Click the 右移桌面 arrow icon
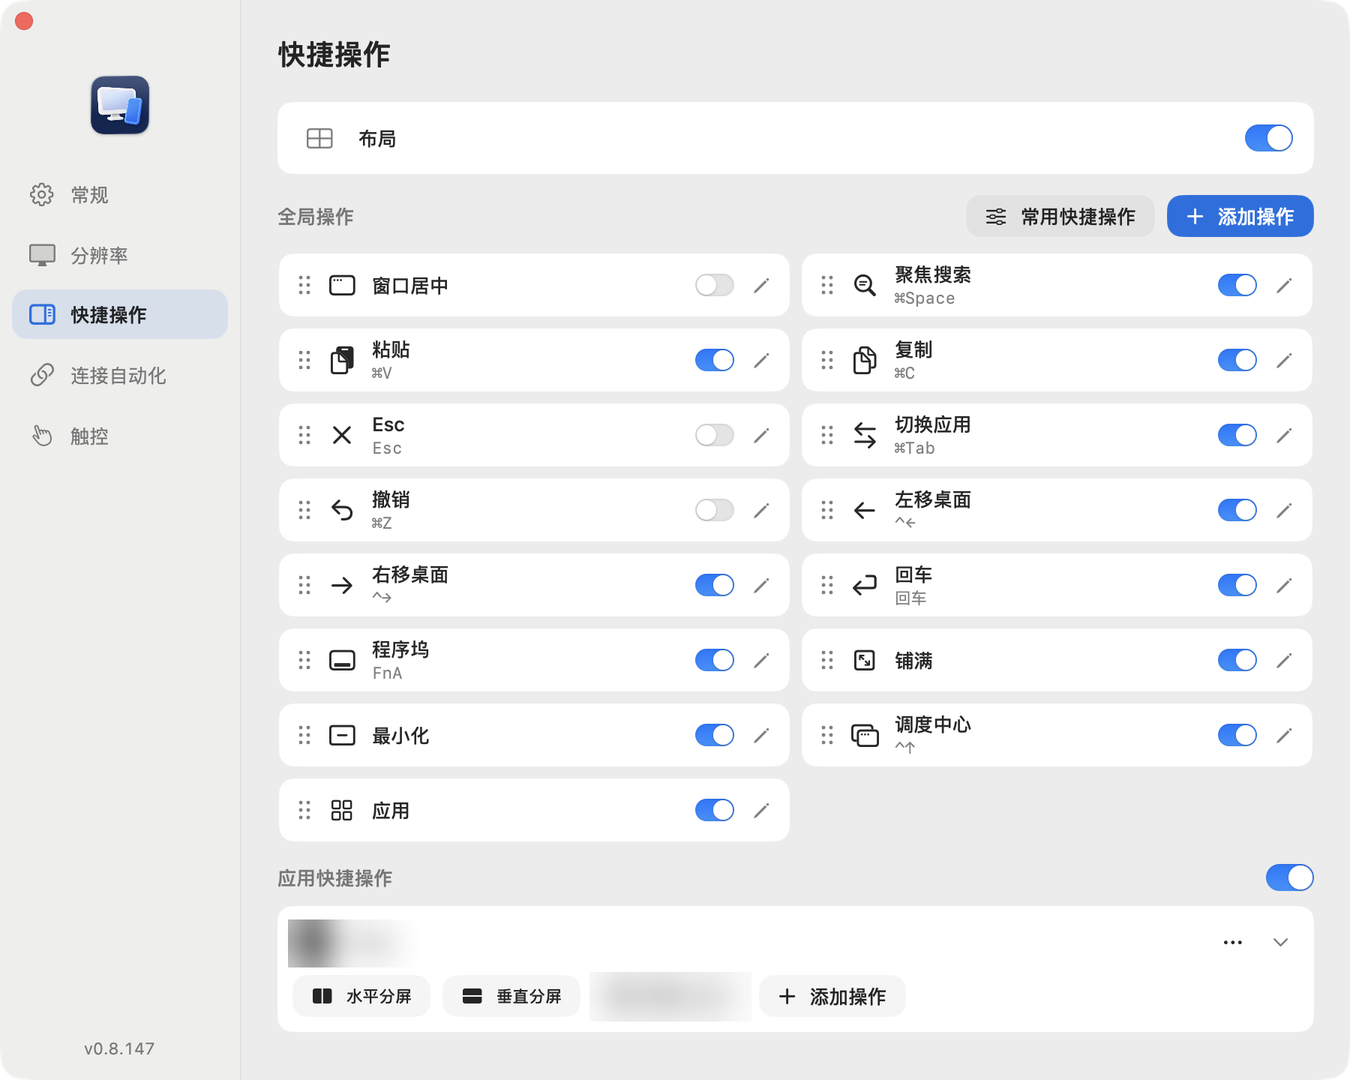This screenshot has height=1080, width=1350. 342,585
